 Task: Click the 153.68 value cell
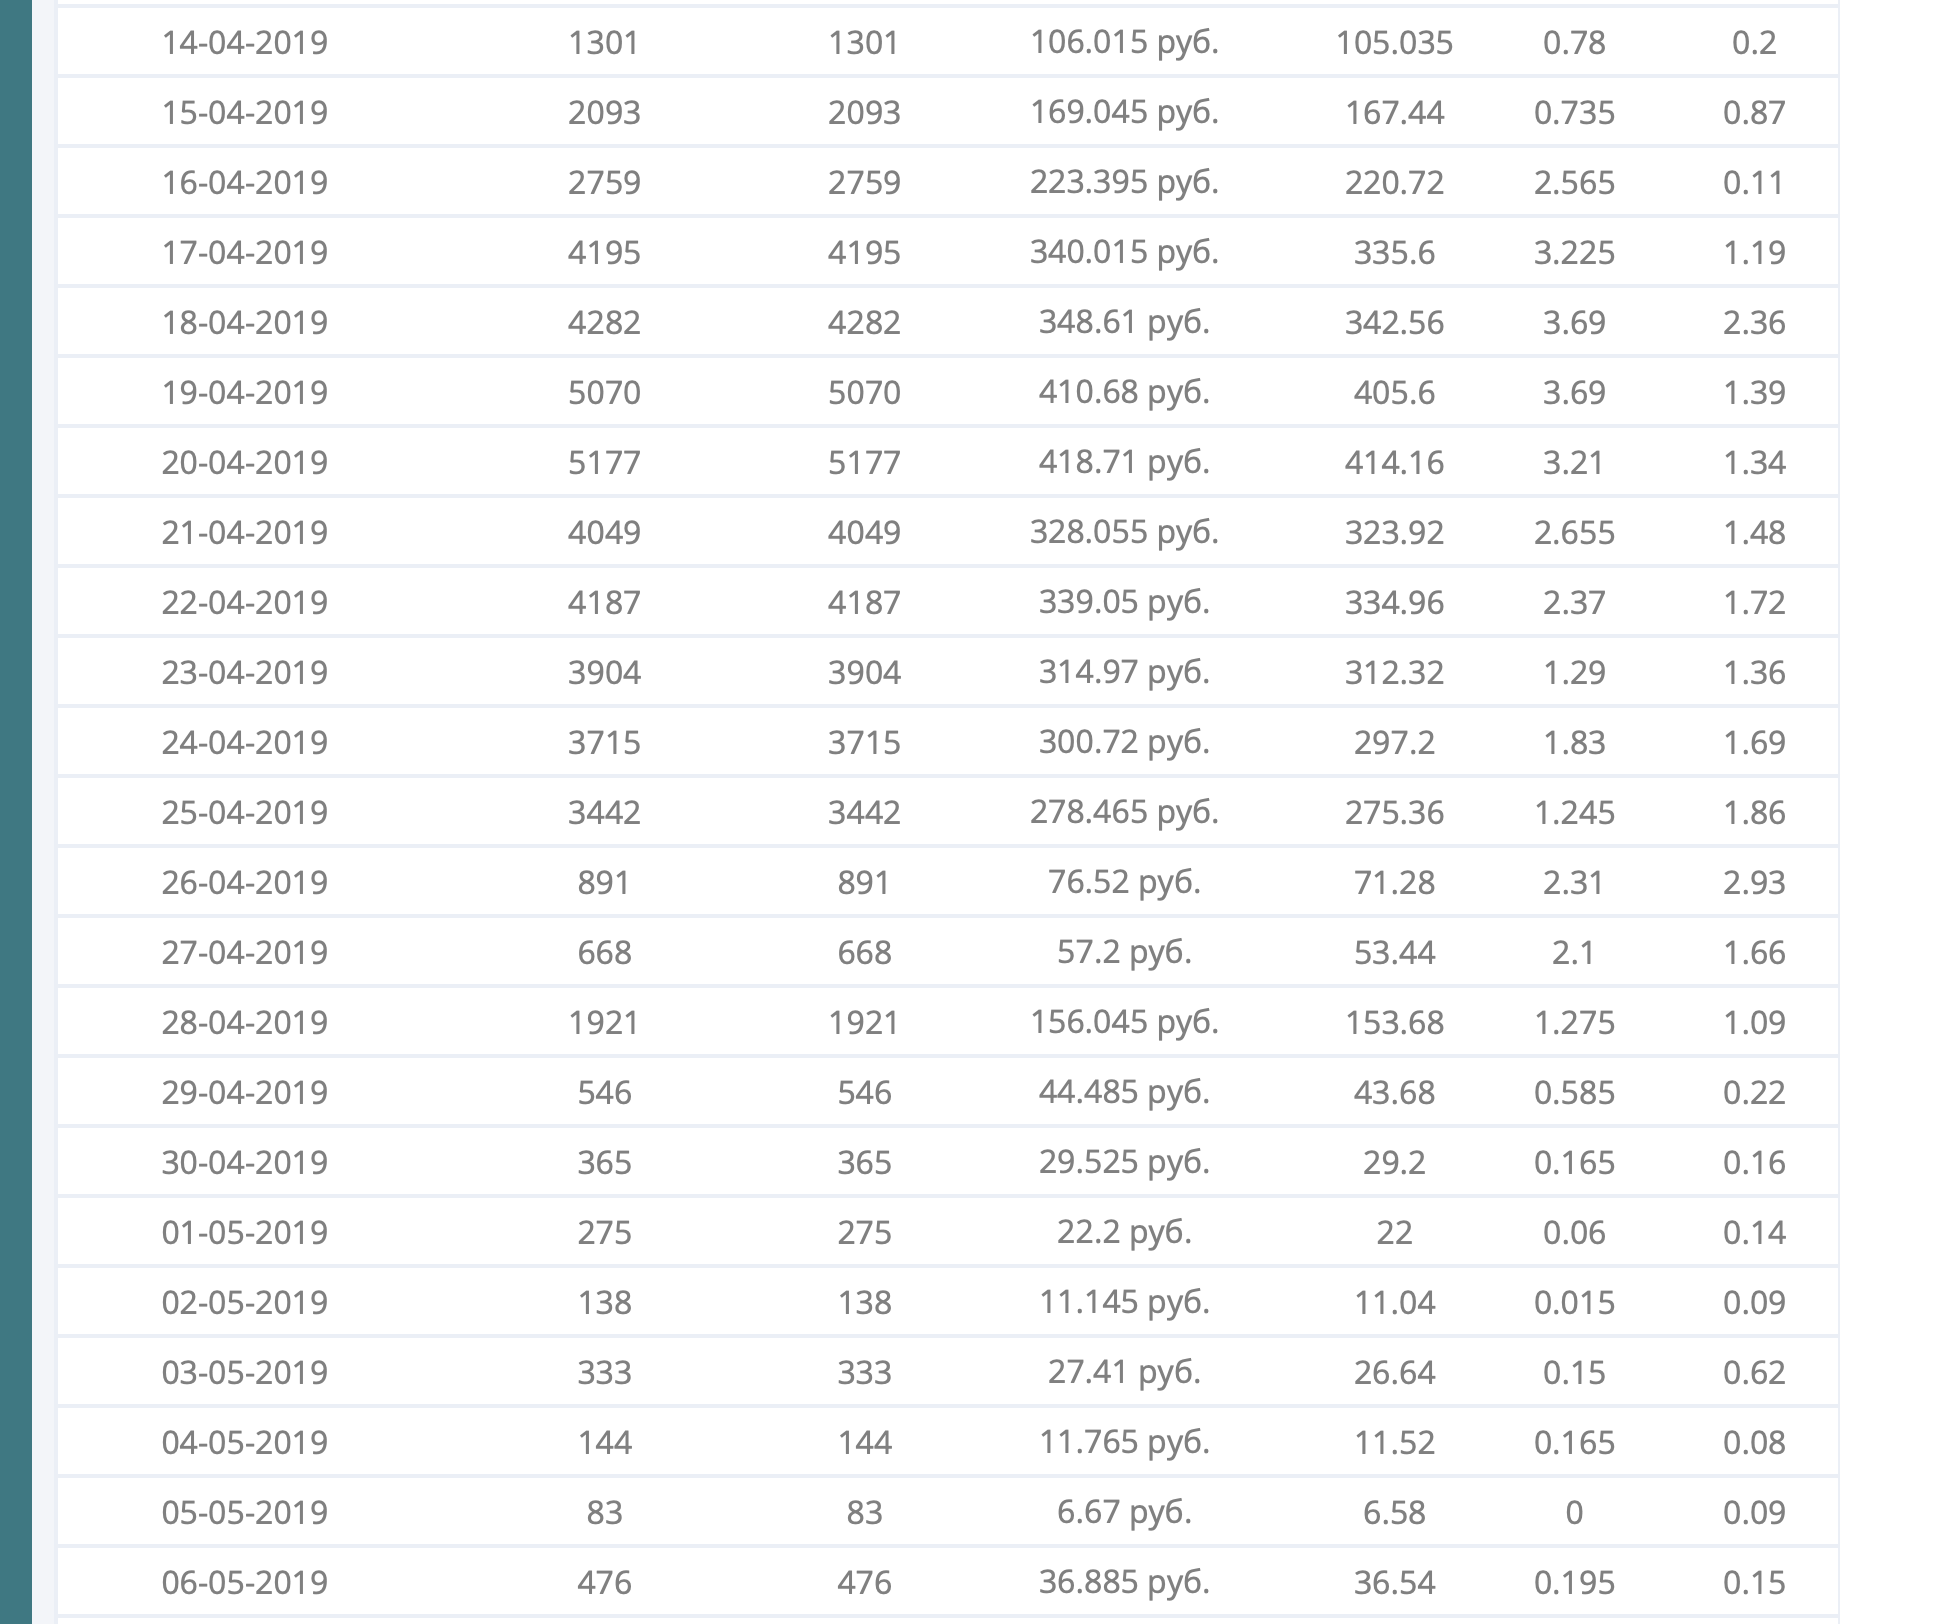[x=1394, y=1022]
